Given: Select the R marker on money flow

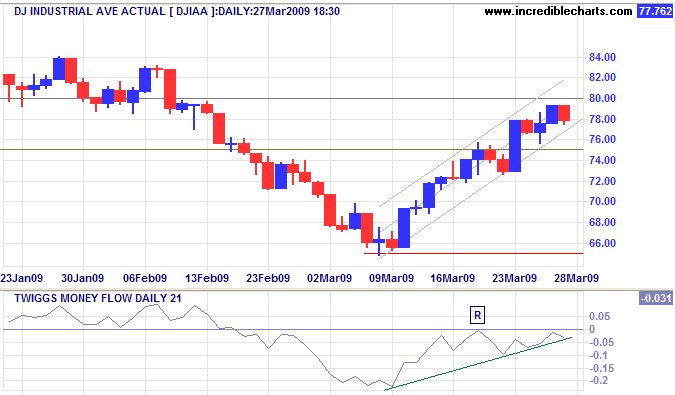Looking at the screenshot, I should [x=477, y=315].
